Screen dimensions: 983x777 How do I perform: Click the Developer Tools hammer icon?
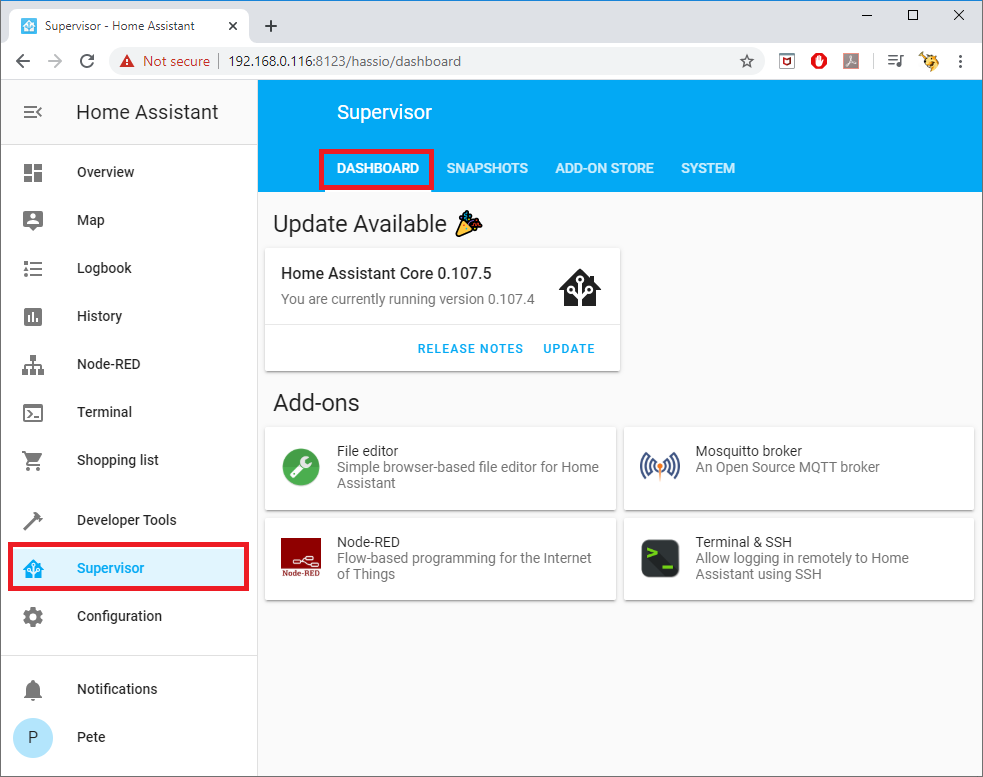[33, 521]
